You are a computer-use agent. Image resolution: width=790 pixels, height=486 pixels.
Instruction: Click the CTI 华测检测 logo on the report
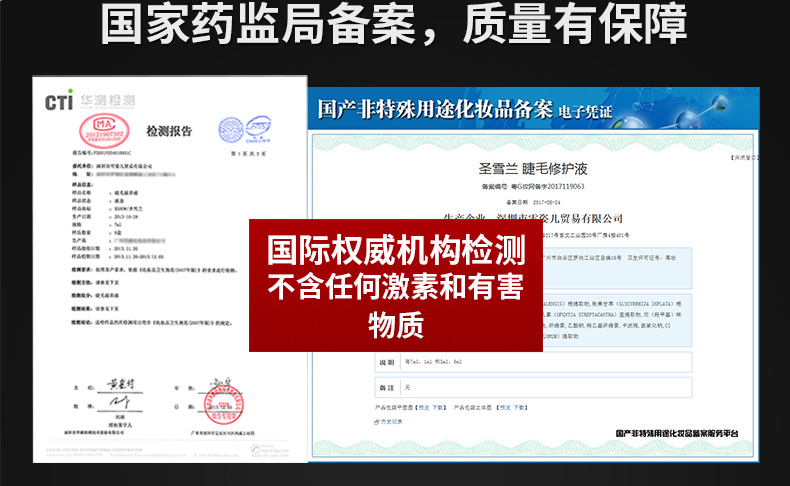click(90, 100)
